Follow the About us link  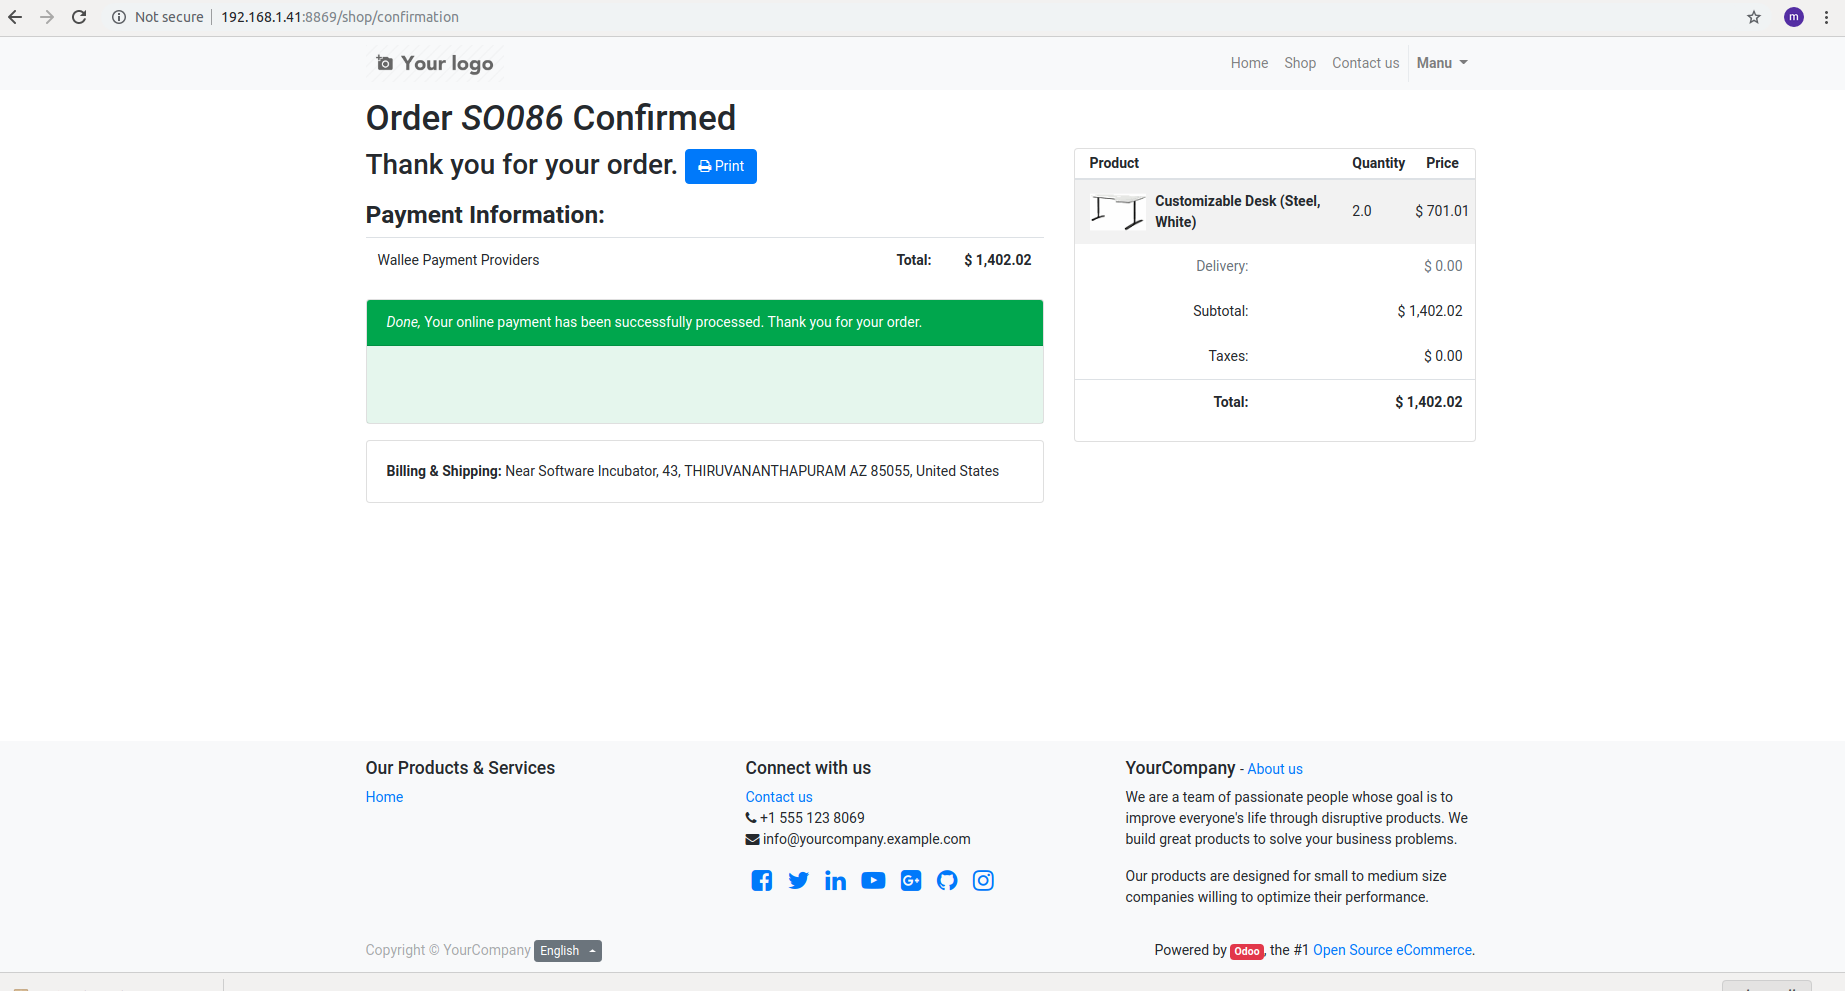(1274, 769)
